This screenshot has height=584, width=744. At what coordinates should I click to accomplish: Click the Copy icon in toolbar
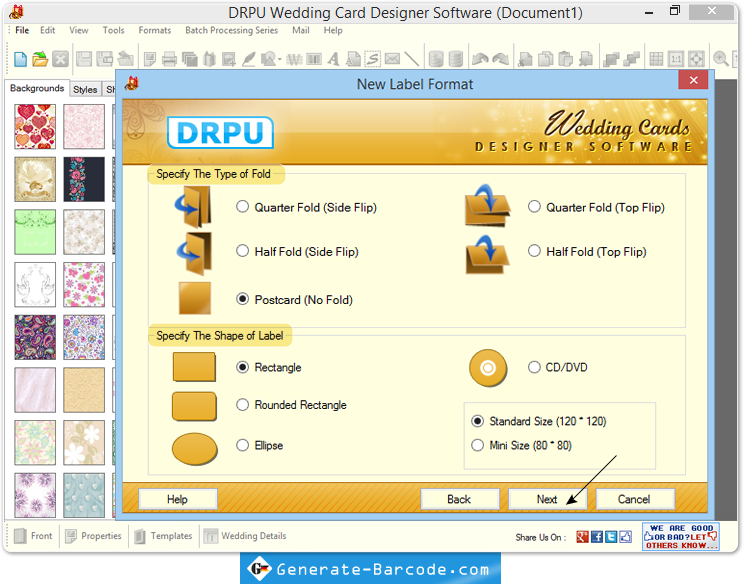click(x=545, y=59)
